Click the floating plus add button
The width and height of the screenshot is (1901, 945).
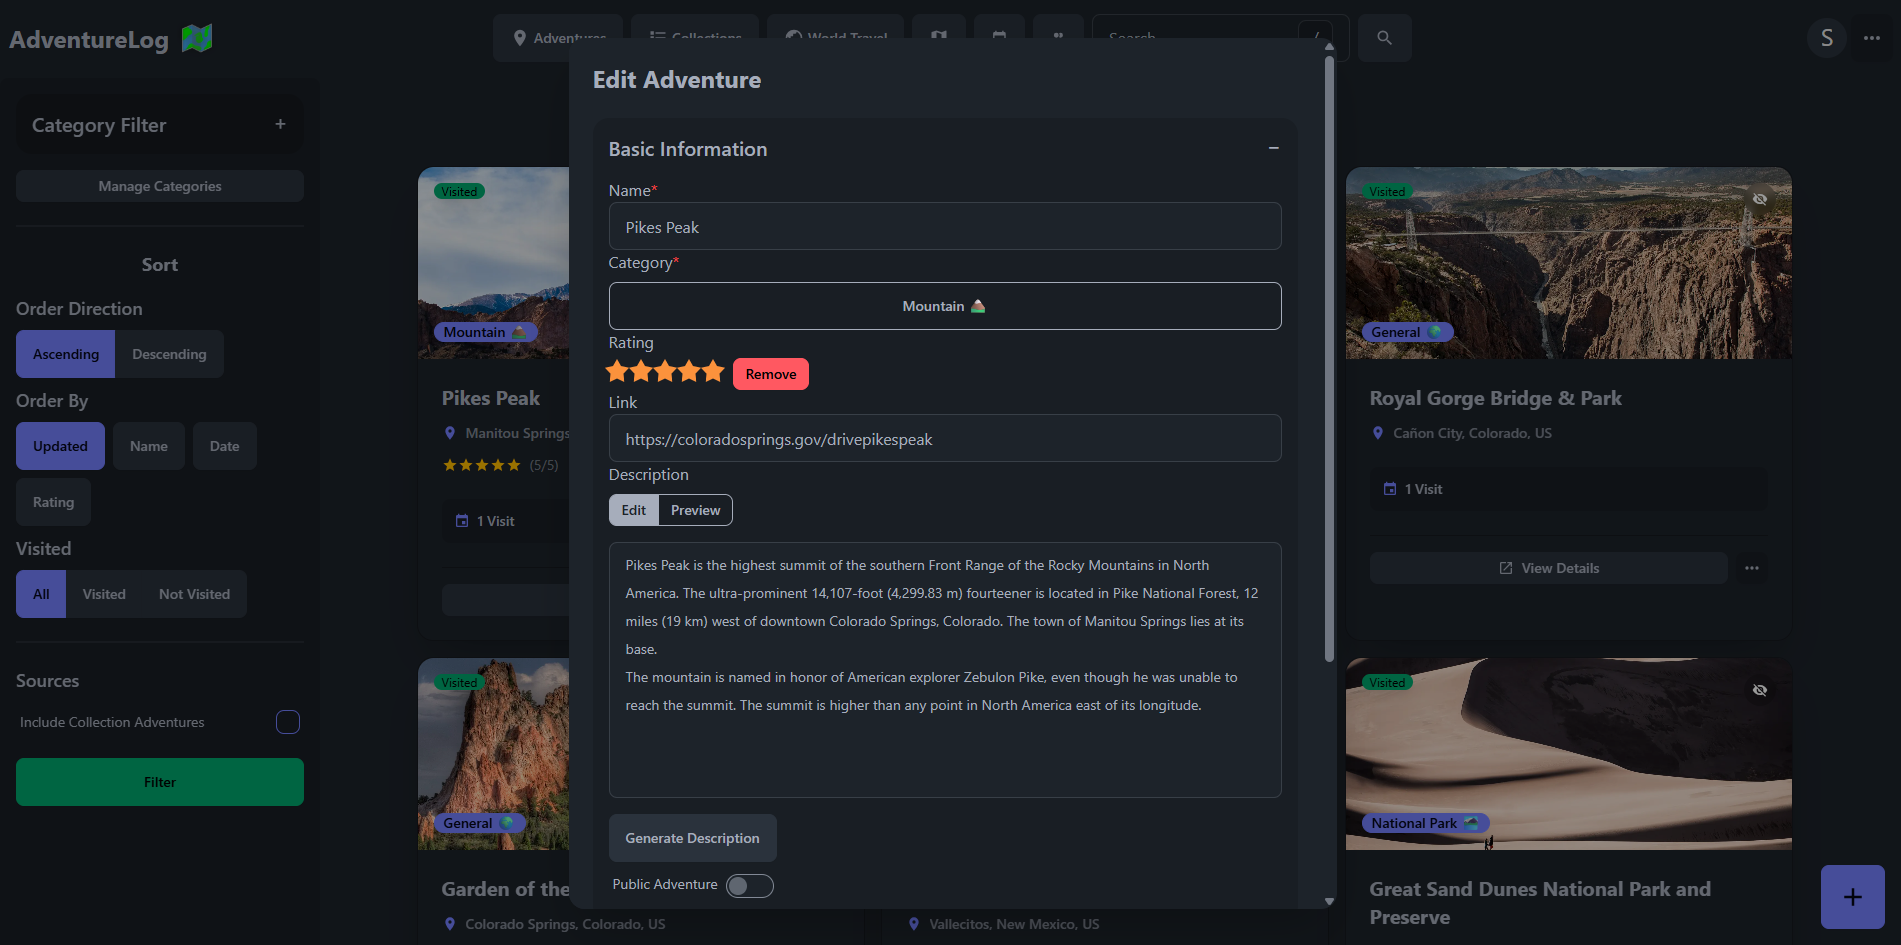tap(1852, 897)
